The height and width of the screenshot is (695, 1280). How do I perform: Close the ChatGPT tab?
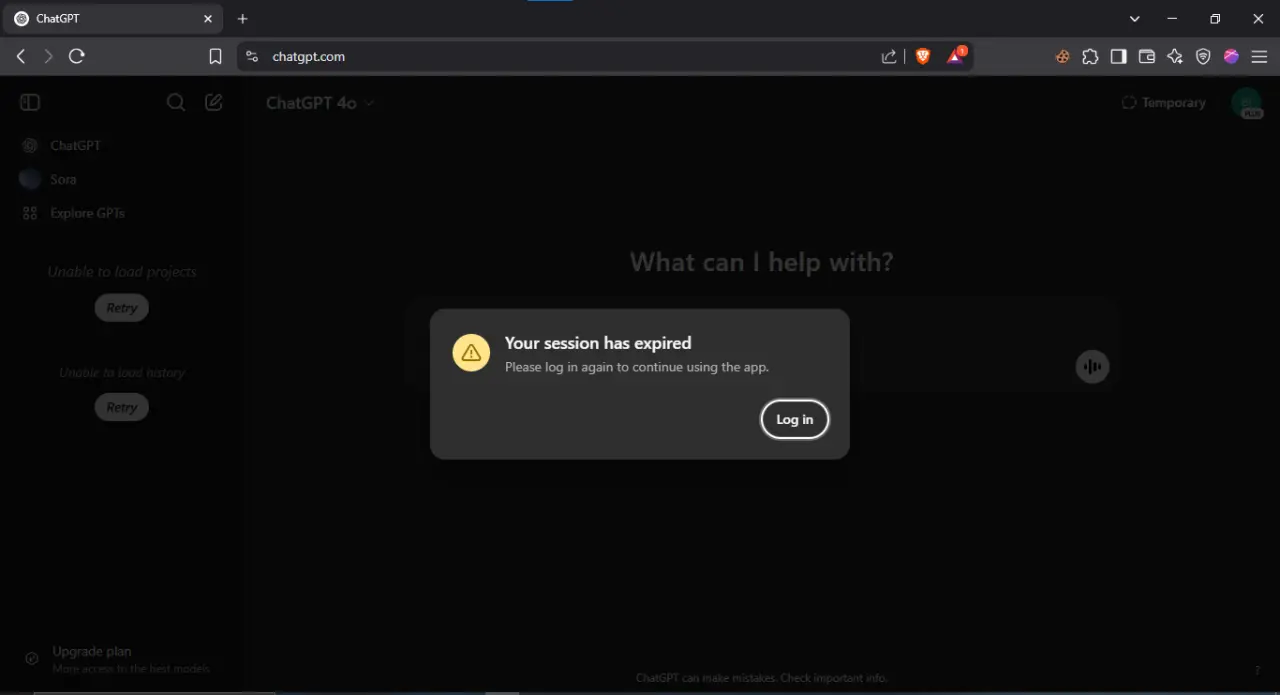208,19
